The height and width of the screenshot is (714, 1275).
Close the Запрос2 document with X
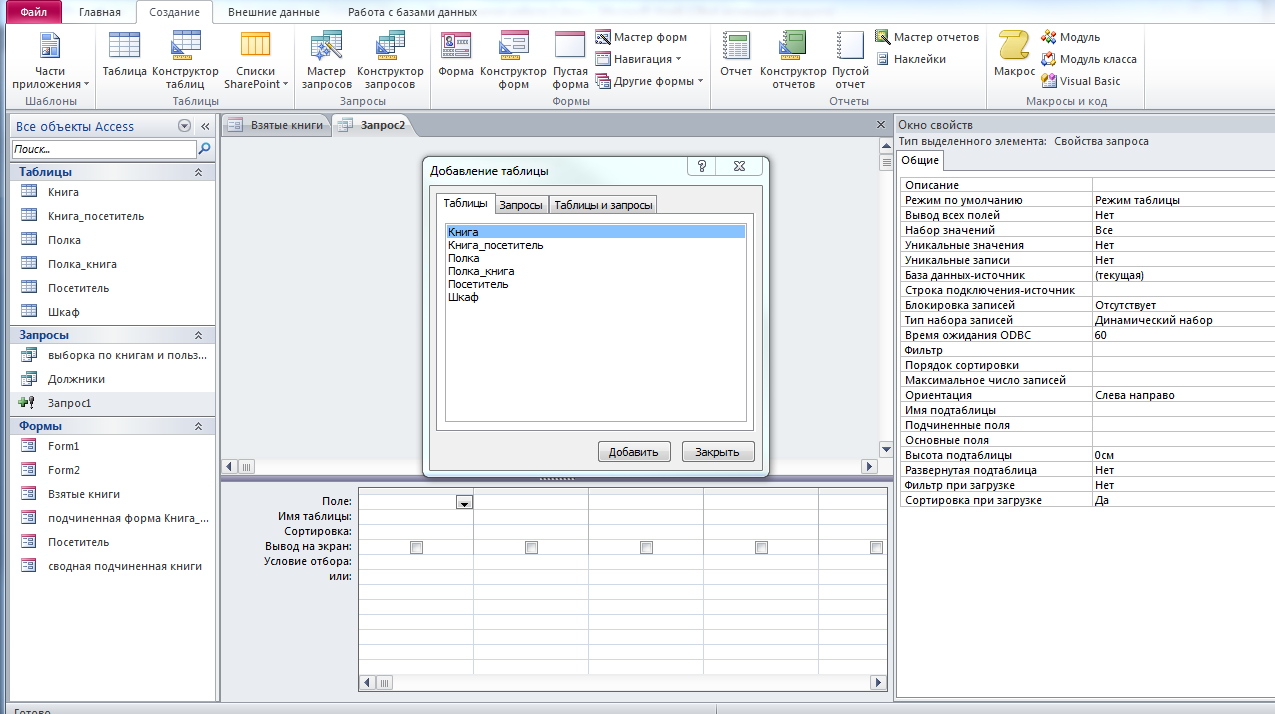pyautogui.click(x=881, y=125)
